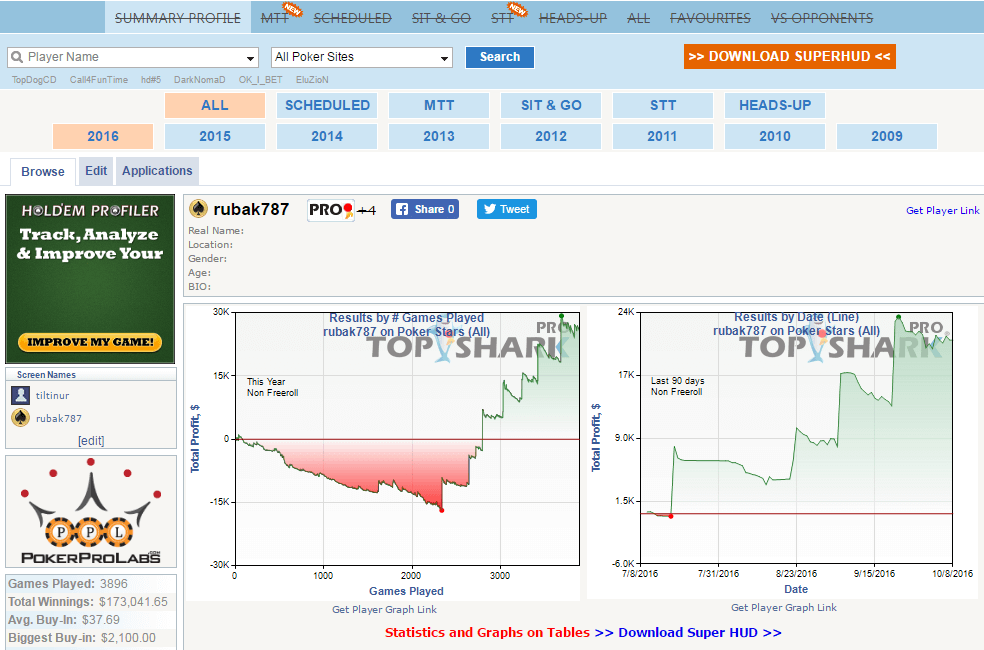Tweet the profile via Twitter button

[506, 209]
